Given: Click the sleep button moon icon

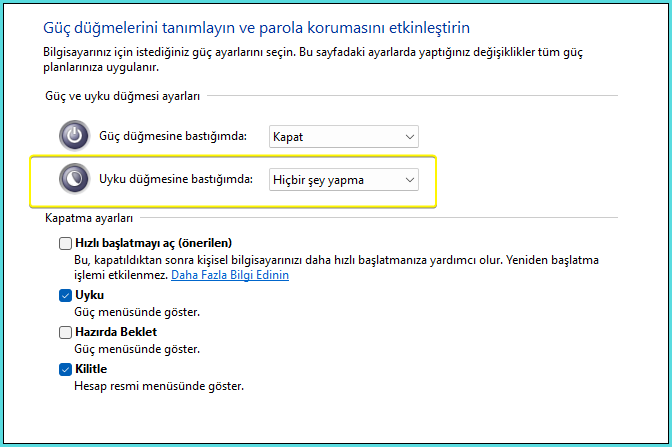Looking at the screenshot, I should click(x=74, y=179).
